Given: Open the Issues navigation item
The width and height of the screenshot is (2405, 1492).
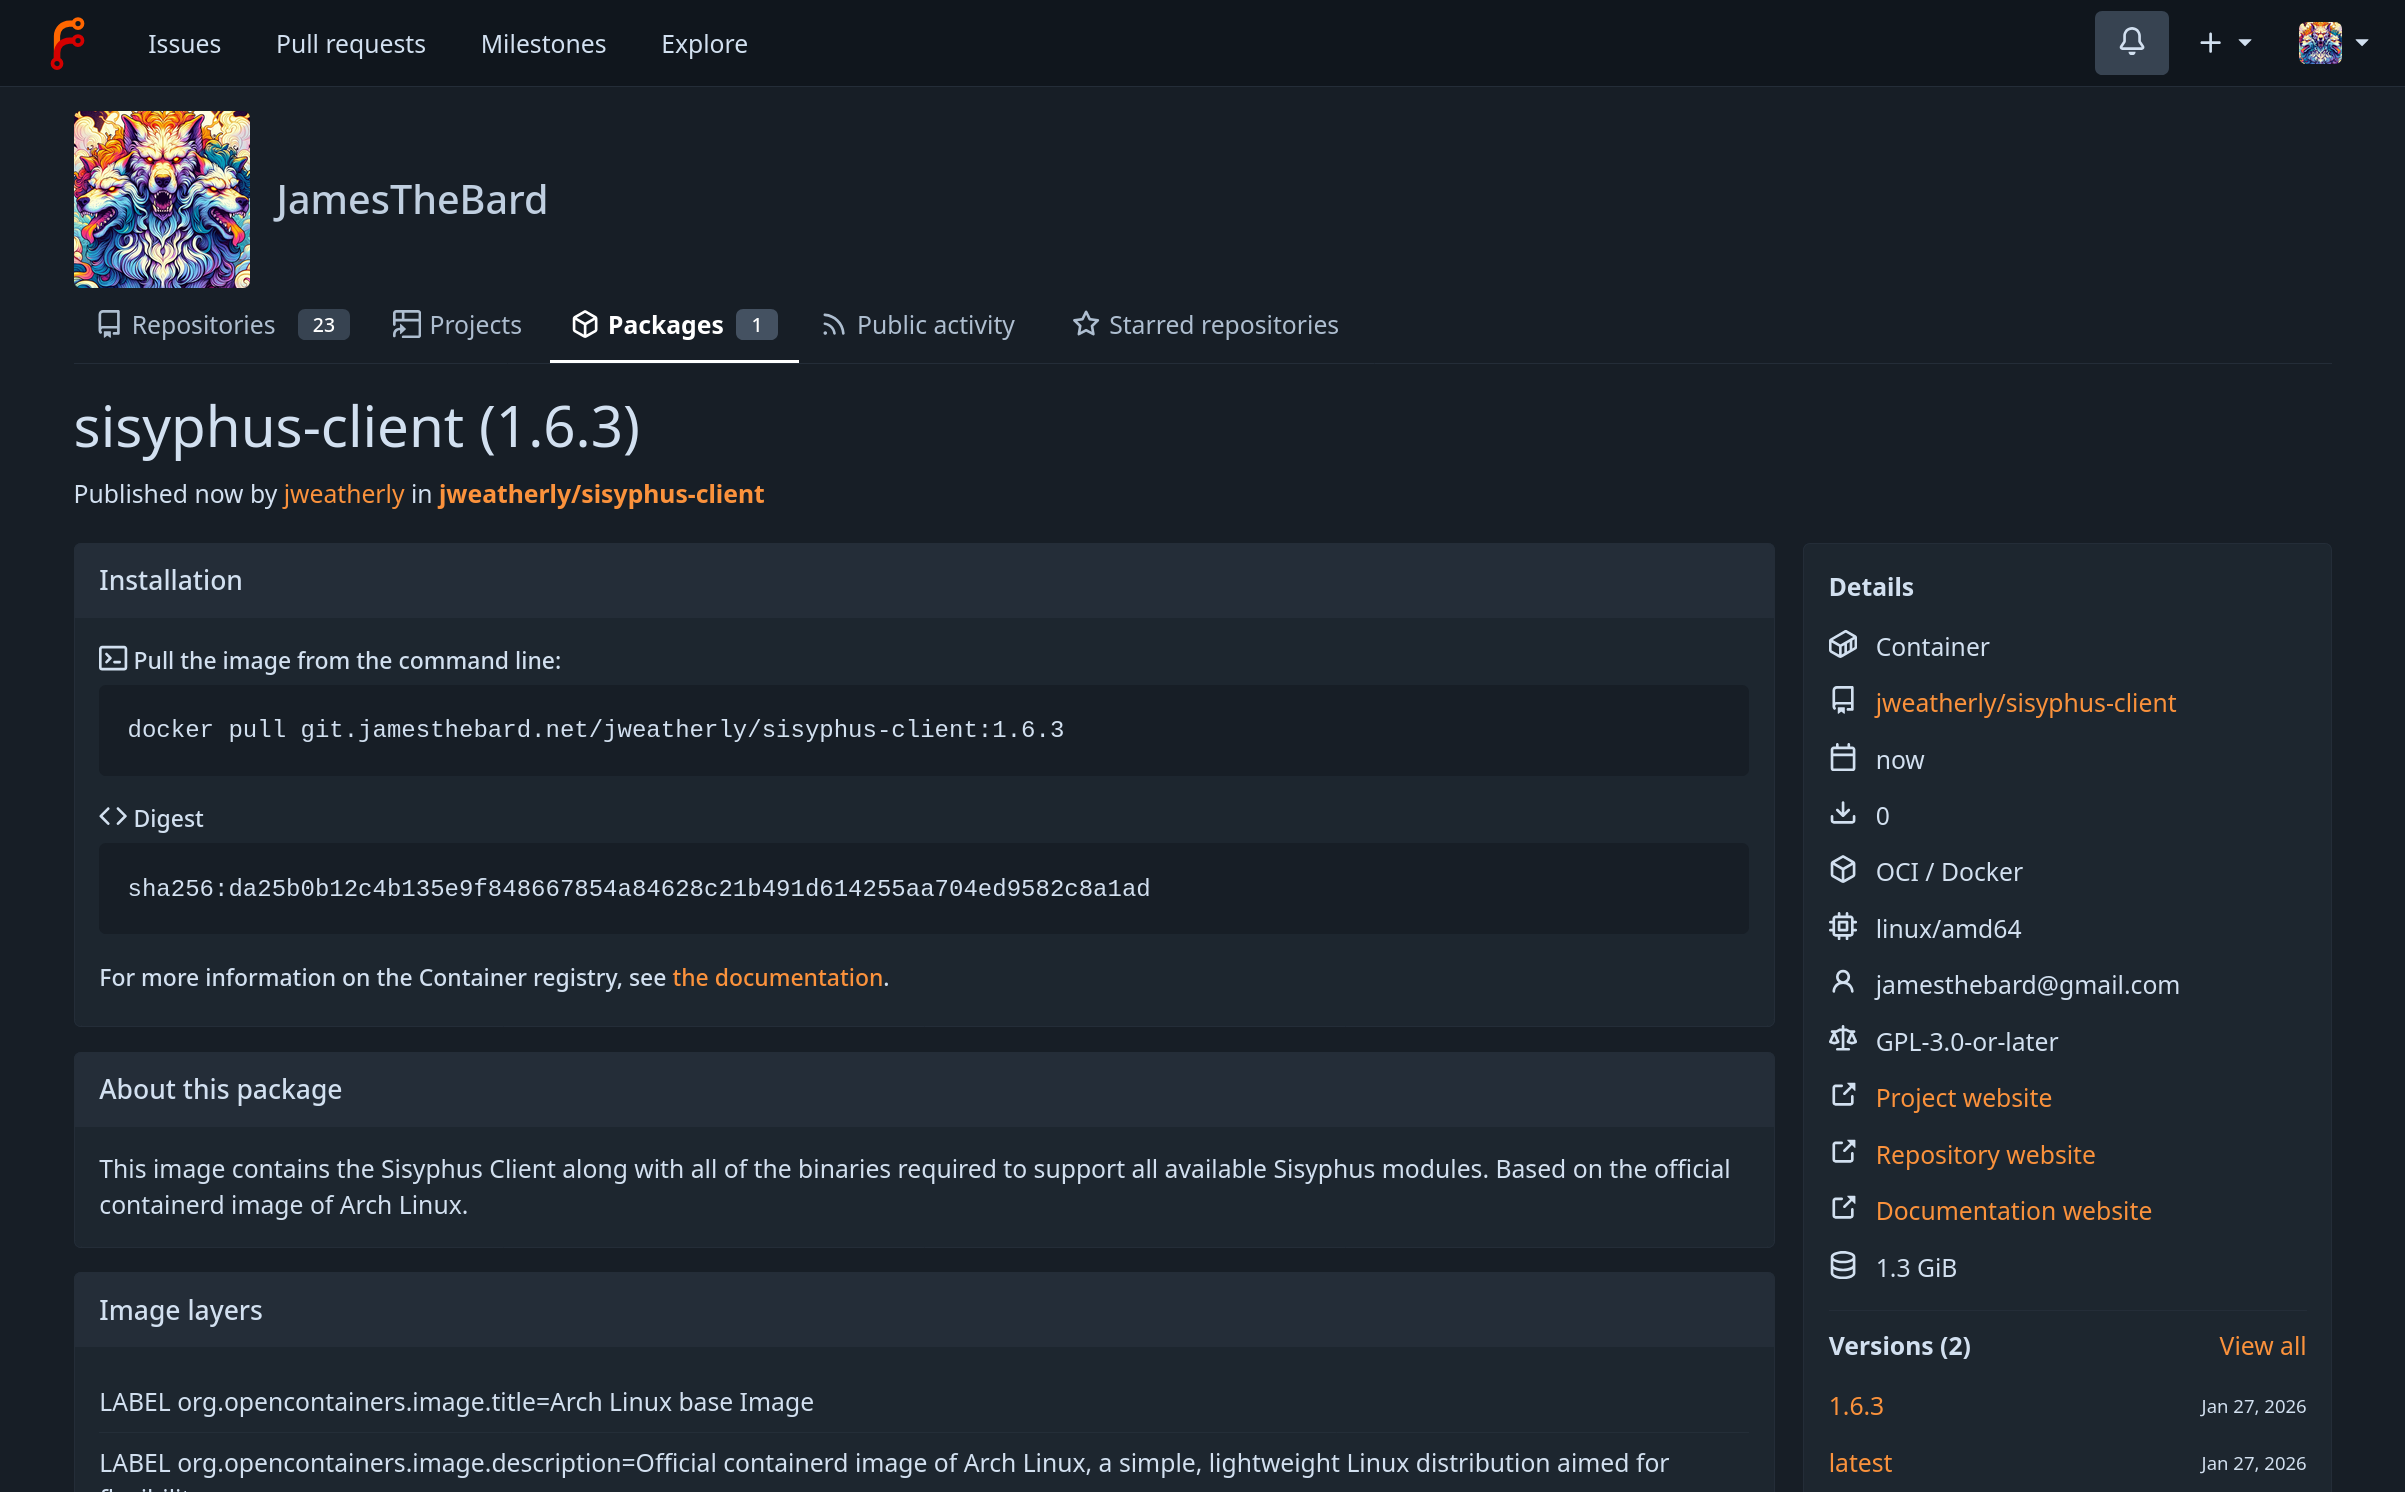Looking at the screenshot, I should click(x=184, y=44).
